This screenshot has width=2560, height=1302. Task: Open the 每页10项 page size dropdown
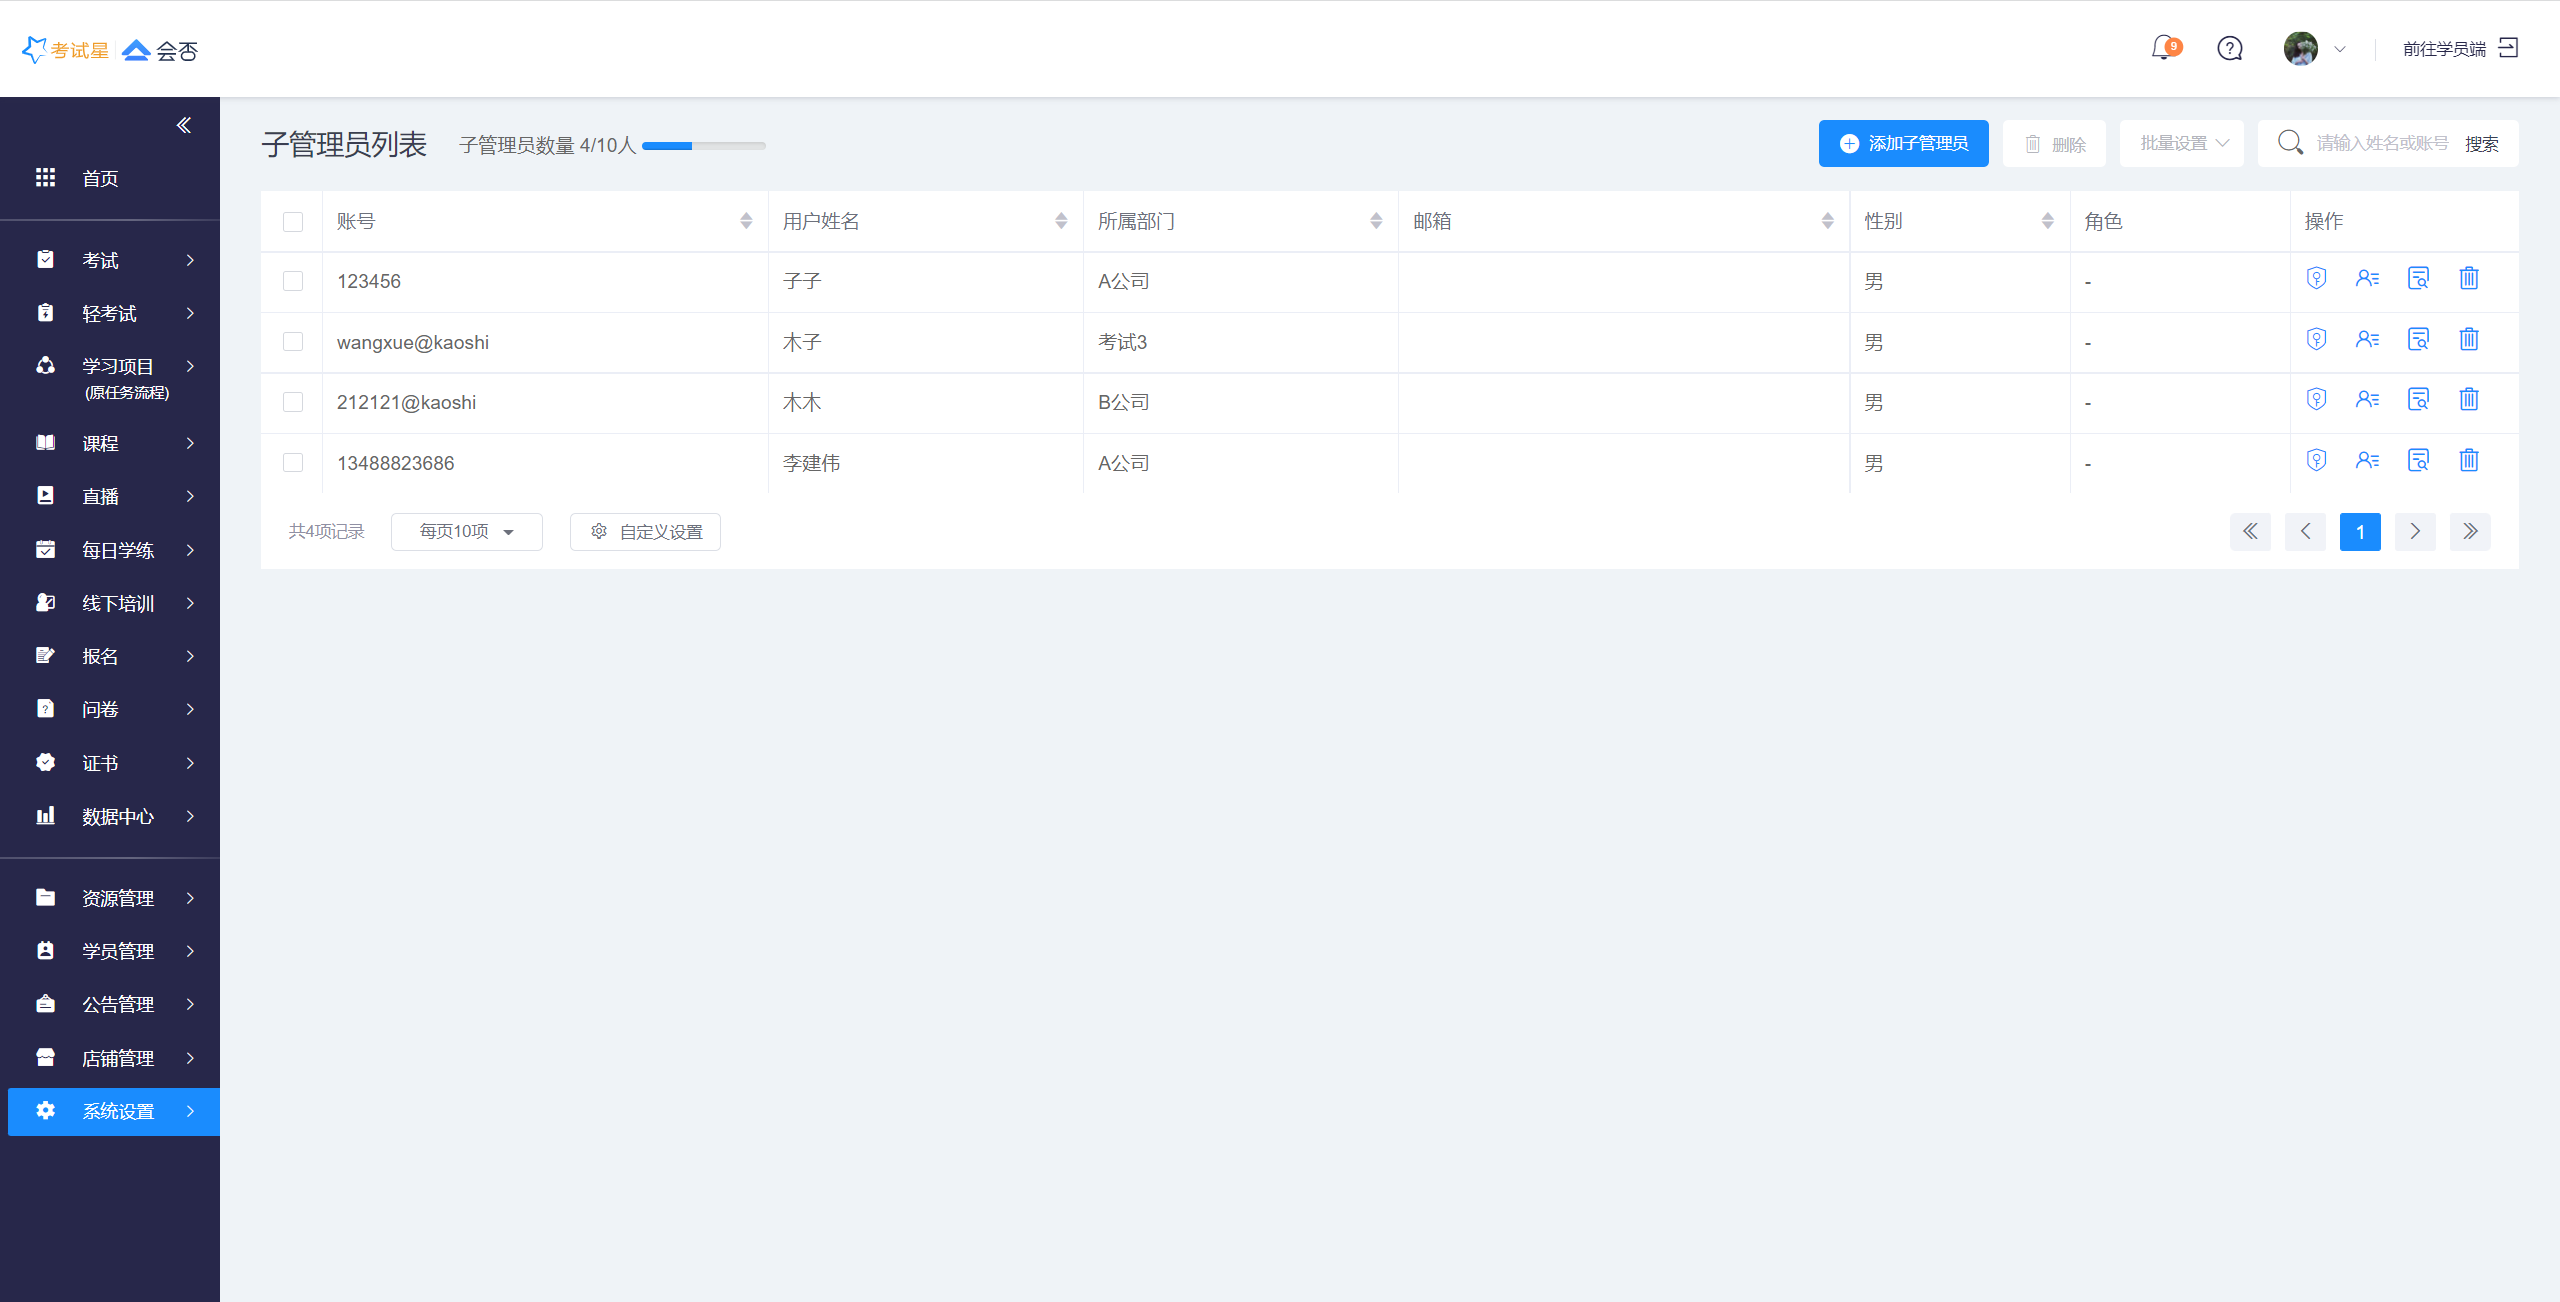coord(466,532)
